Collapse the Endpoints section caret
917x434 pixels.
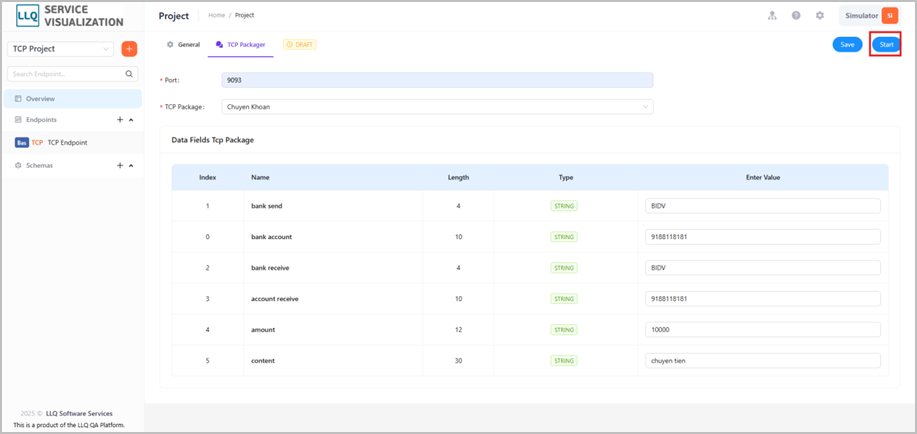click(131, 119)
